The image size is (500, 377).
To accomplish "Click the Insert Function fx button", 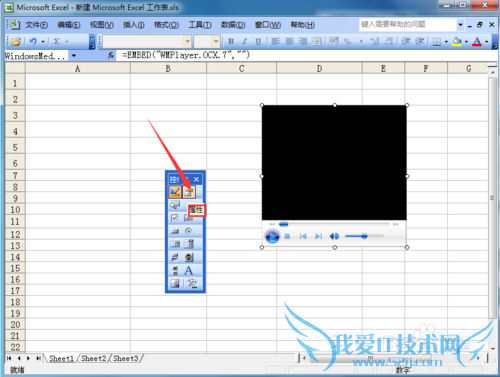I will coord(111,56).
